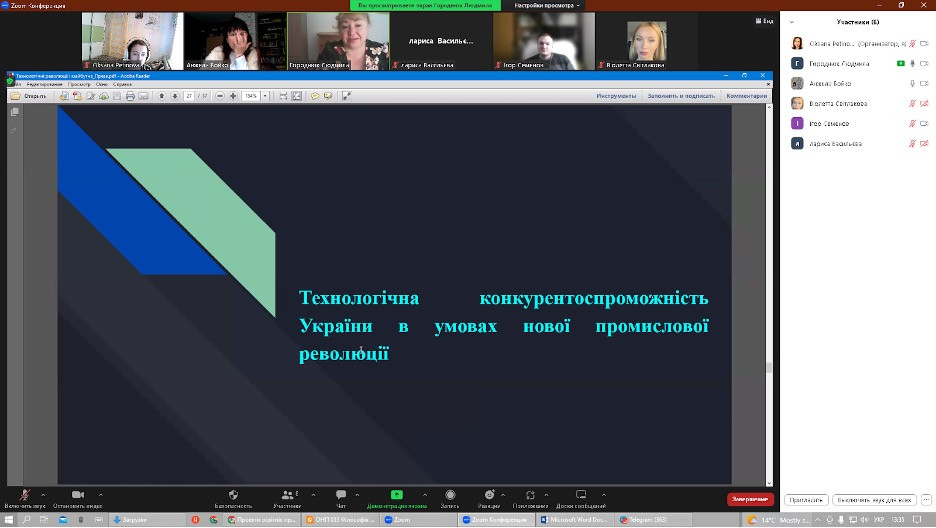
Task: Click mute all participants button
Action: tap(874, 499)
